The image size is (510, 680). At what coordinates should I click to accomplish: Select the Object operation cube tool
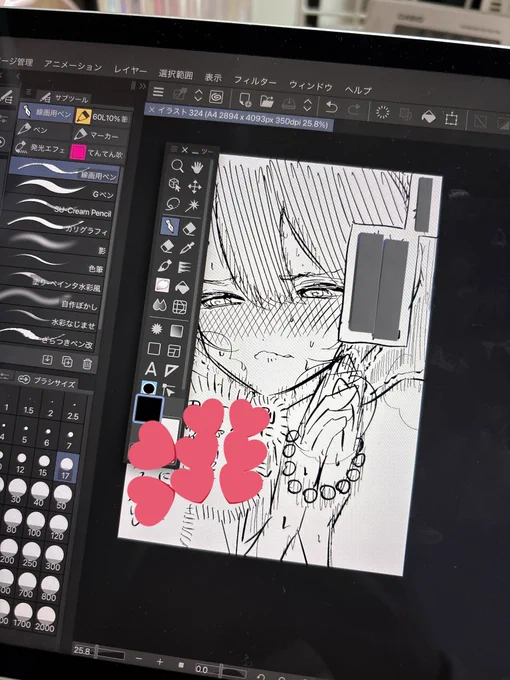[x=174, y=185]
